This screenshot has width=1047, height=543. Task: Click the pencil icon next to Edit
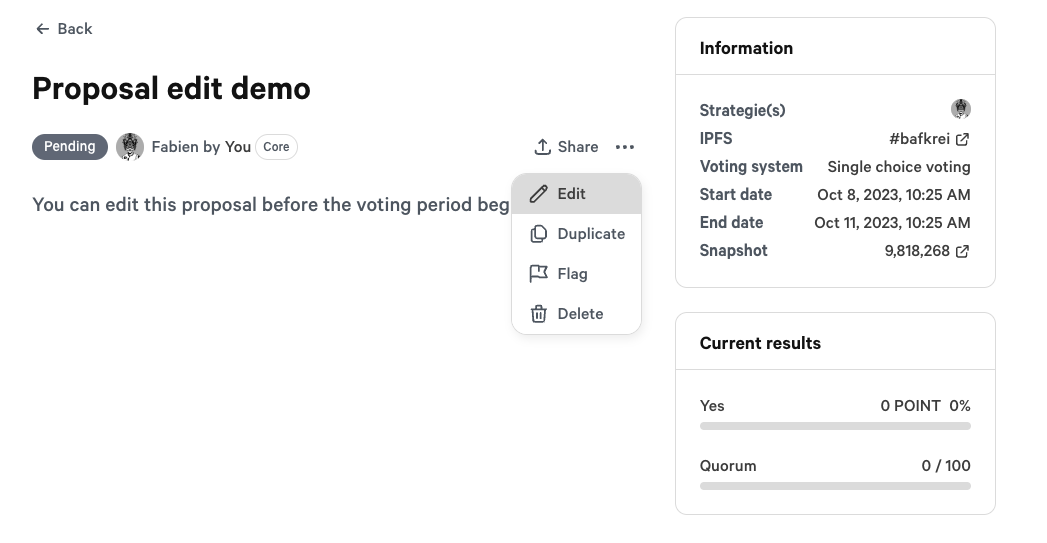tap(538, 194)
